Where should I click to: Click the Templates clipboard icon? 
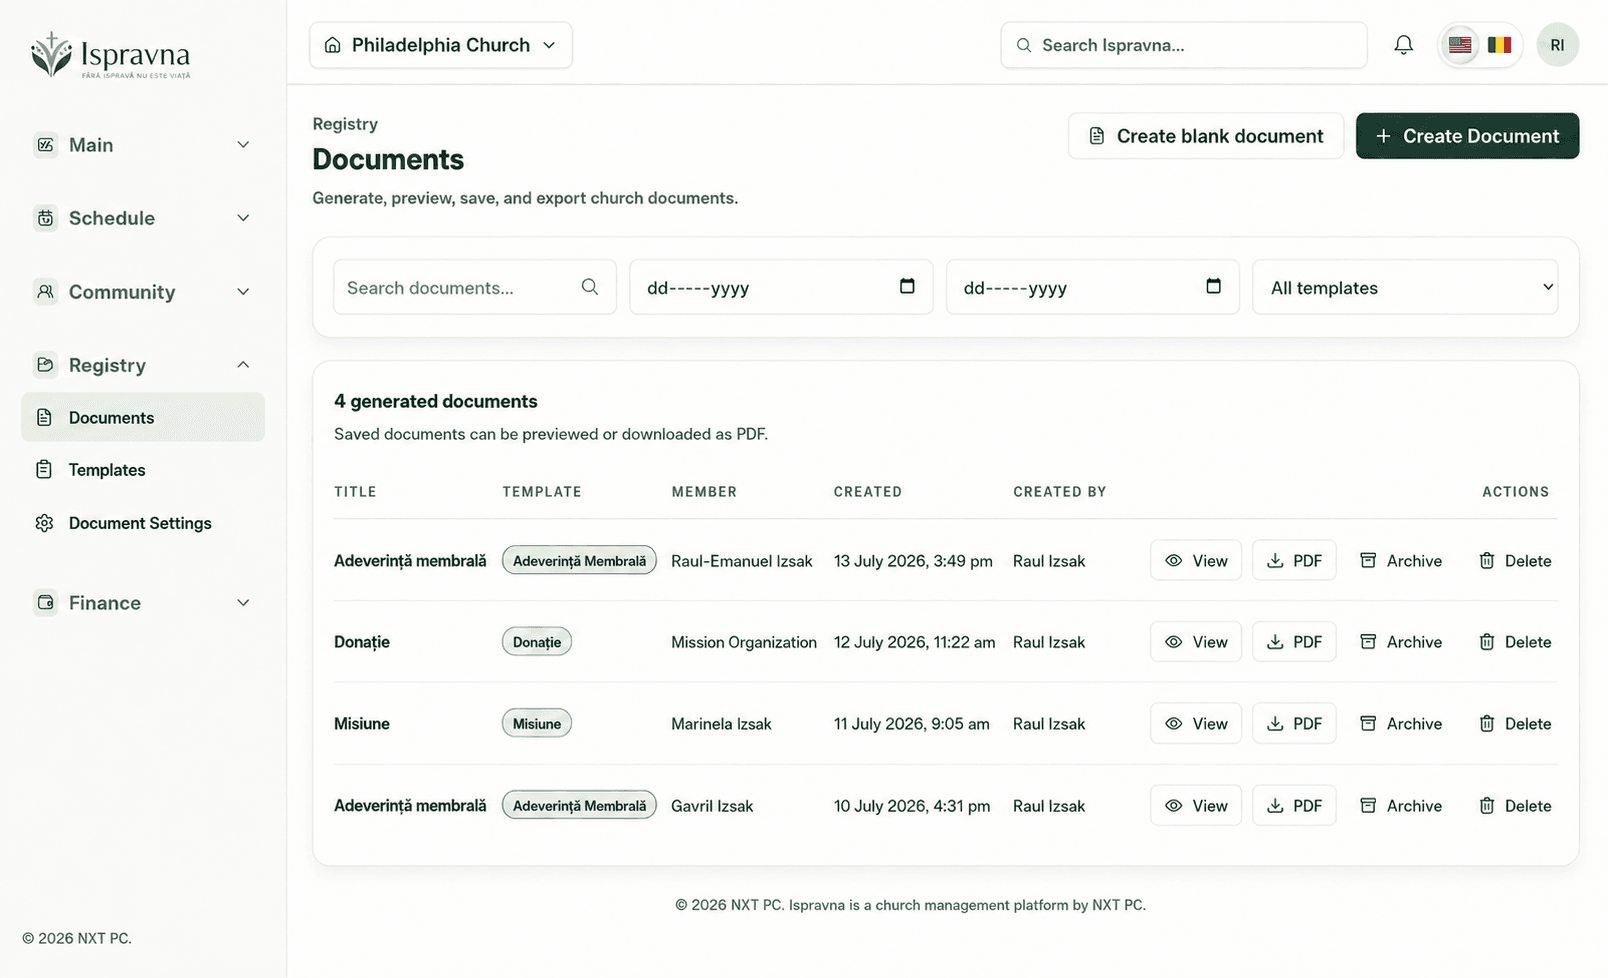(x=44, y=470)
